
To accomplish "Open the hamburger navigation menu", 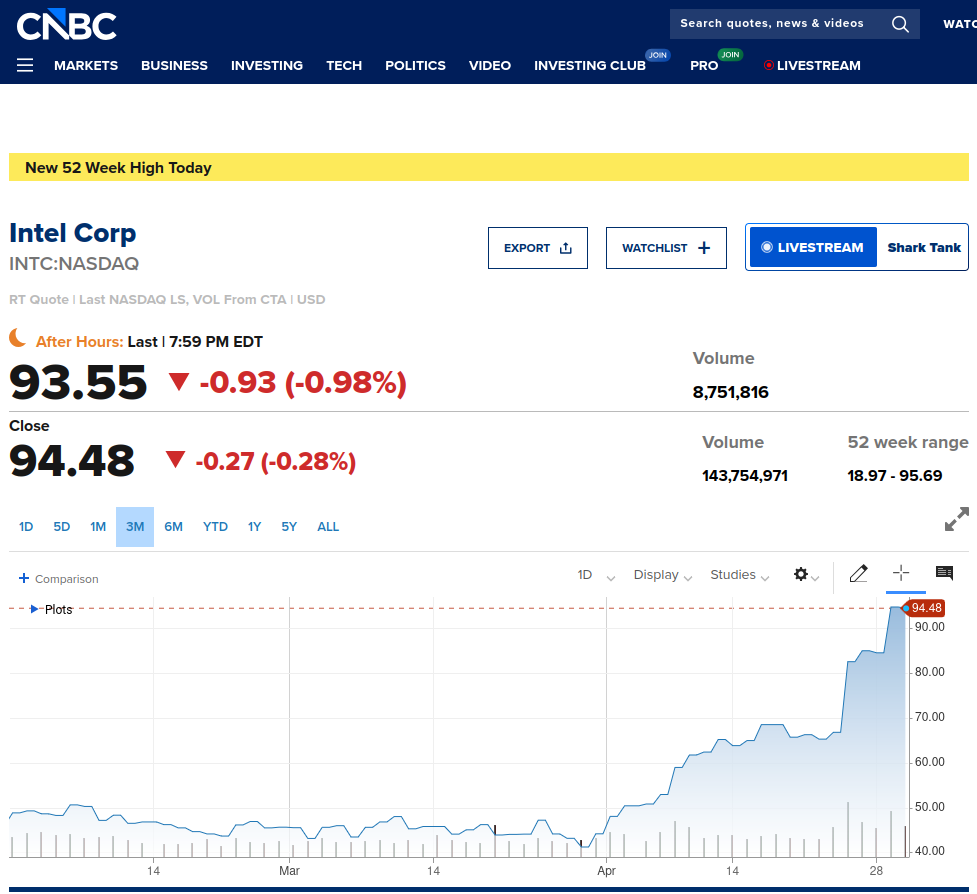I will pos(25,65).
